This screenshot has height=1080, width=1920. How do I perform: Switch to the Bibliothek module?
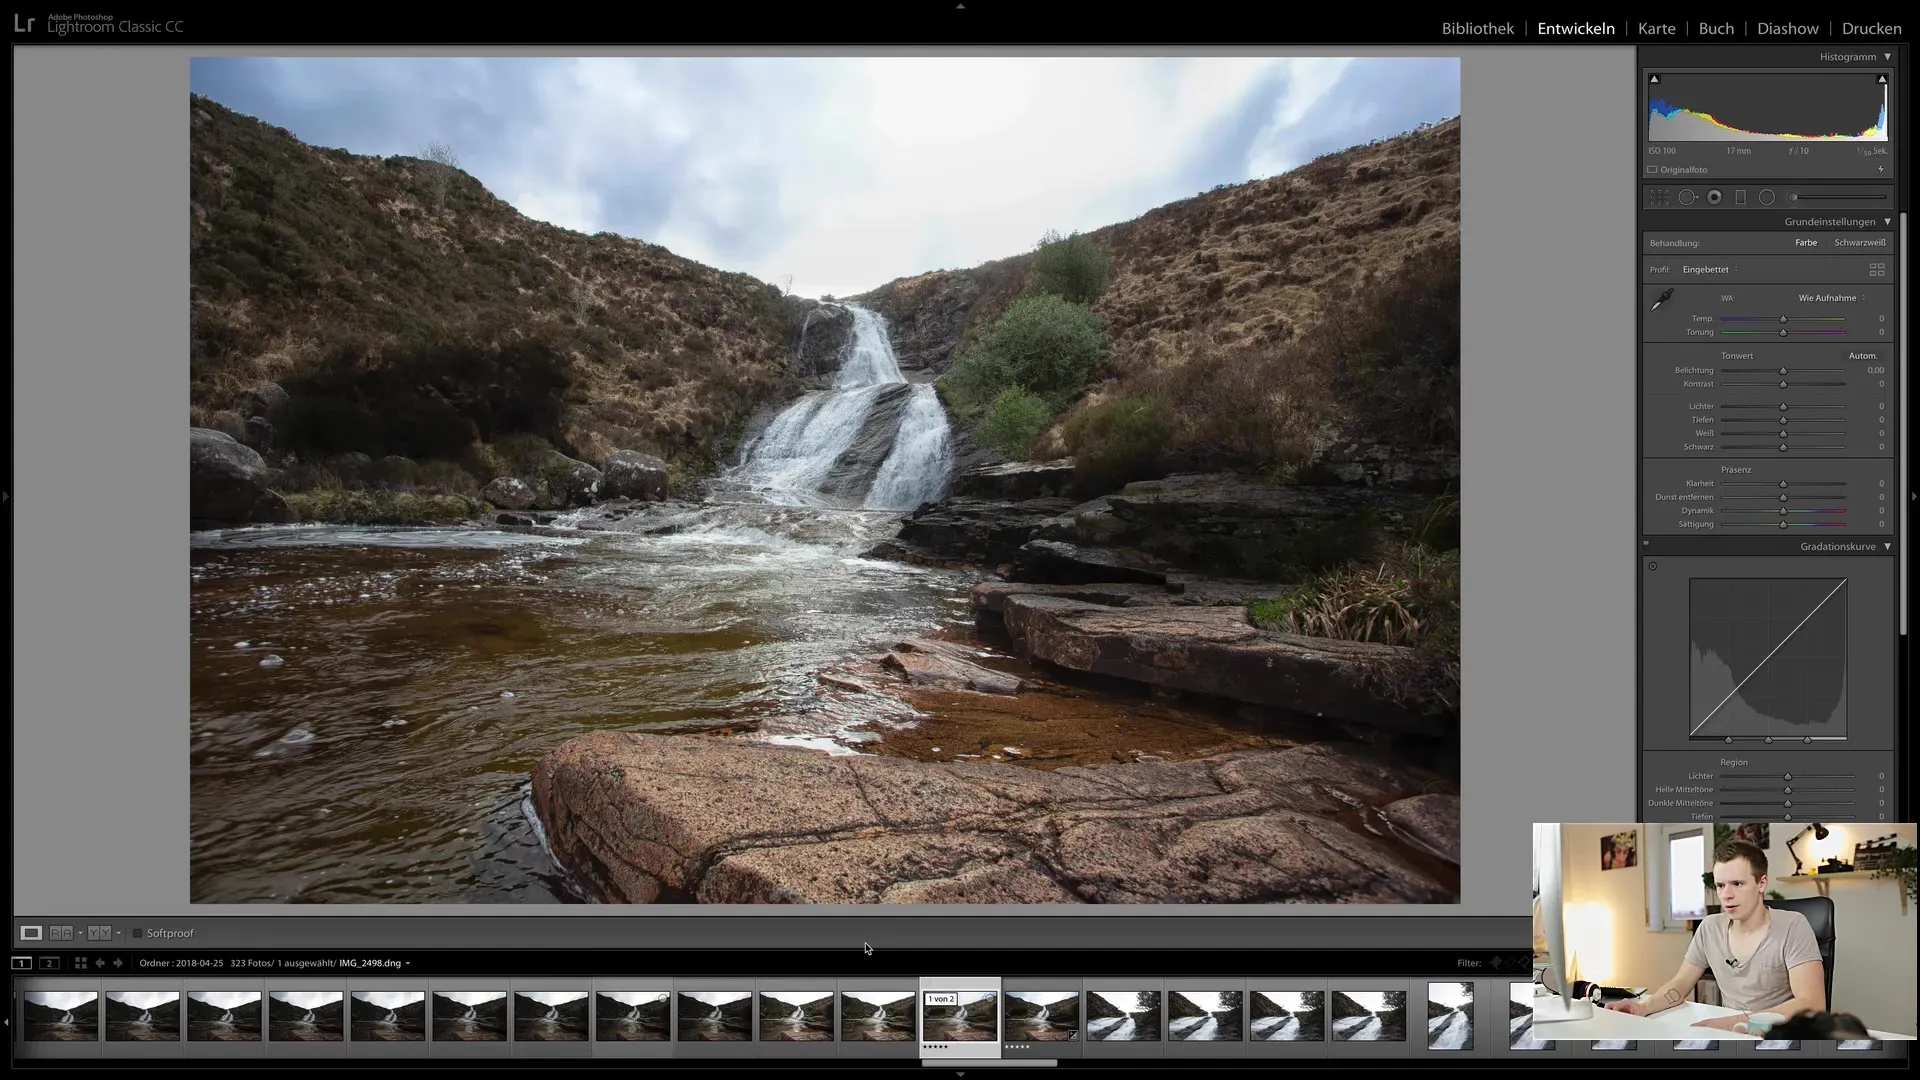tap(1477, 29)
